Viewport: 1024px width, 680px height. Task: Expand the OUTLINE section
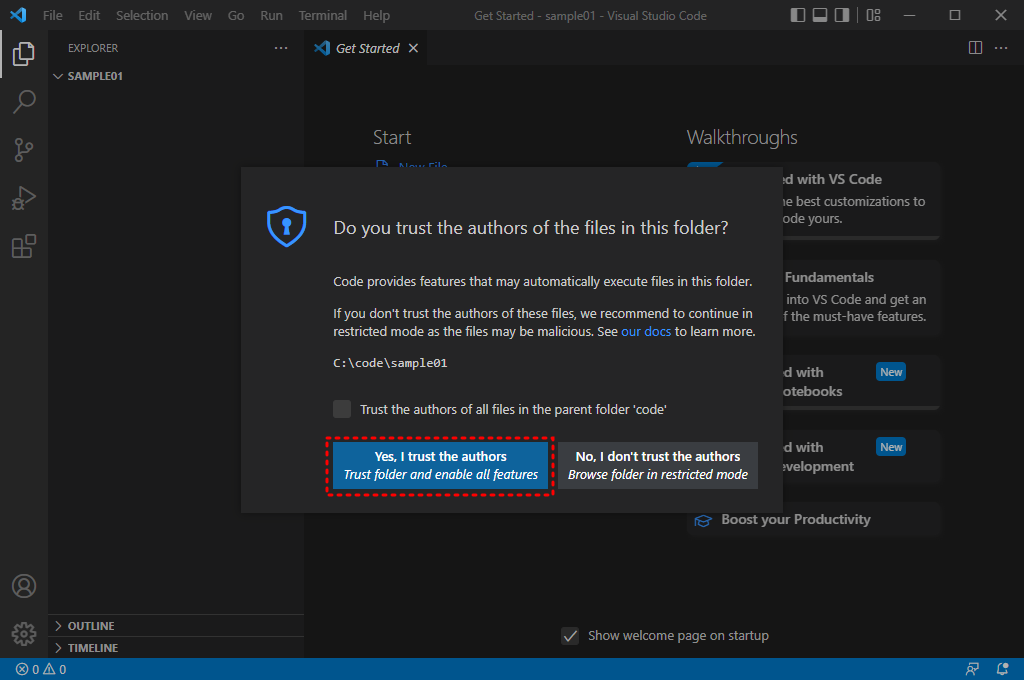[176, 626]
